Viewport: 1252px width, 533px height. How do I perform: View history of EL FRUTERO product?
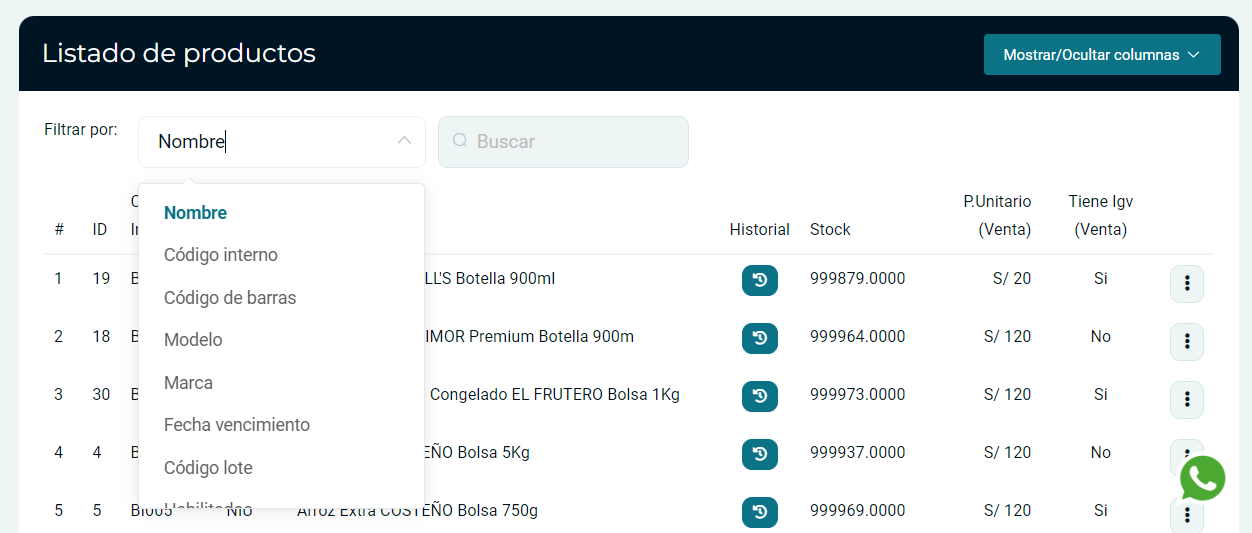coord(759,396)
